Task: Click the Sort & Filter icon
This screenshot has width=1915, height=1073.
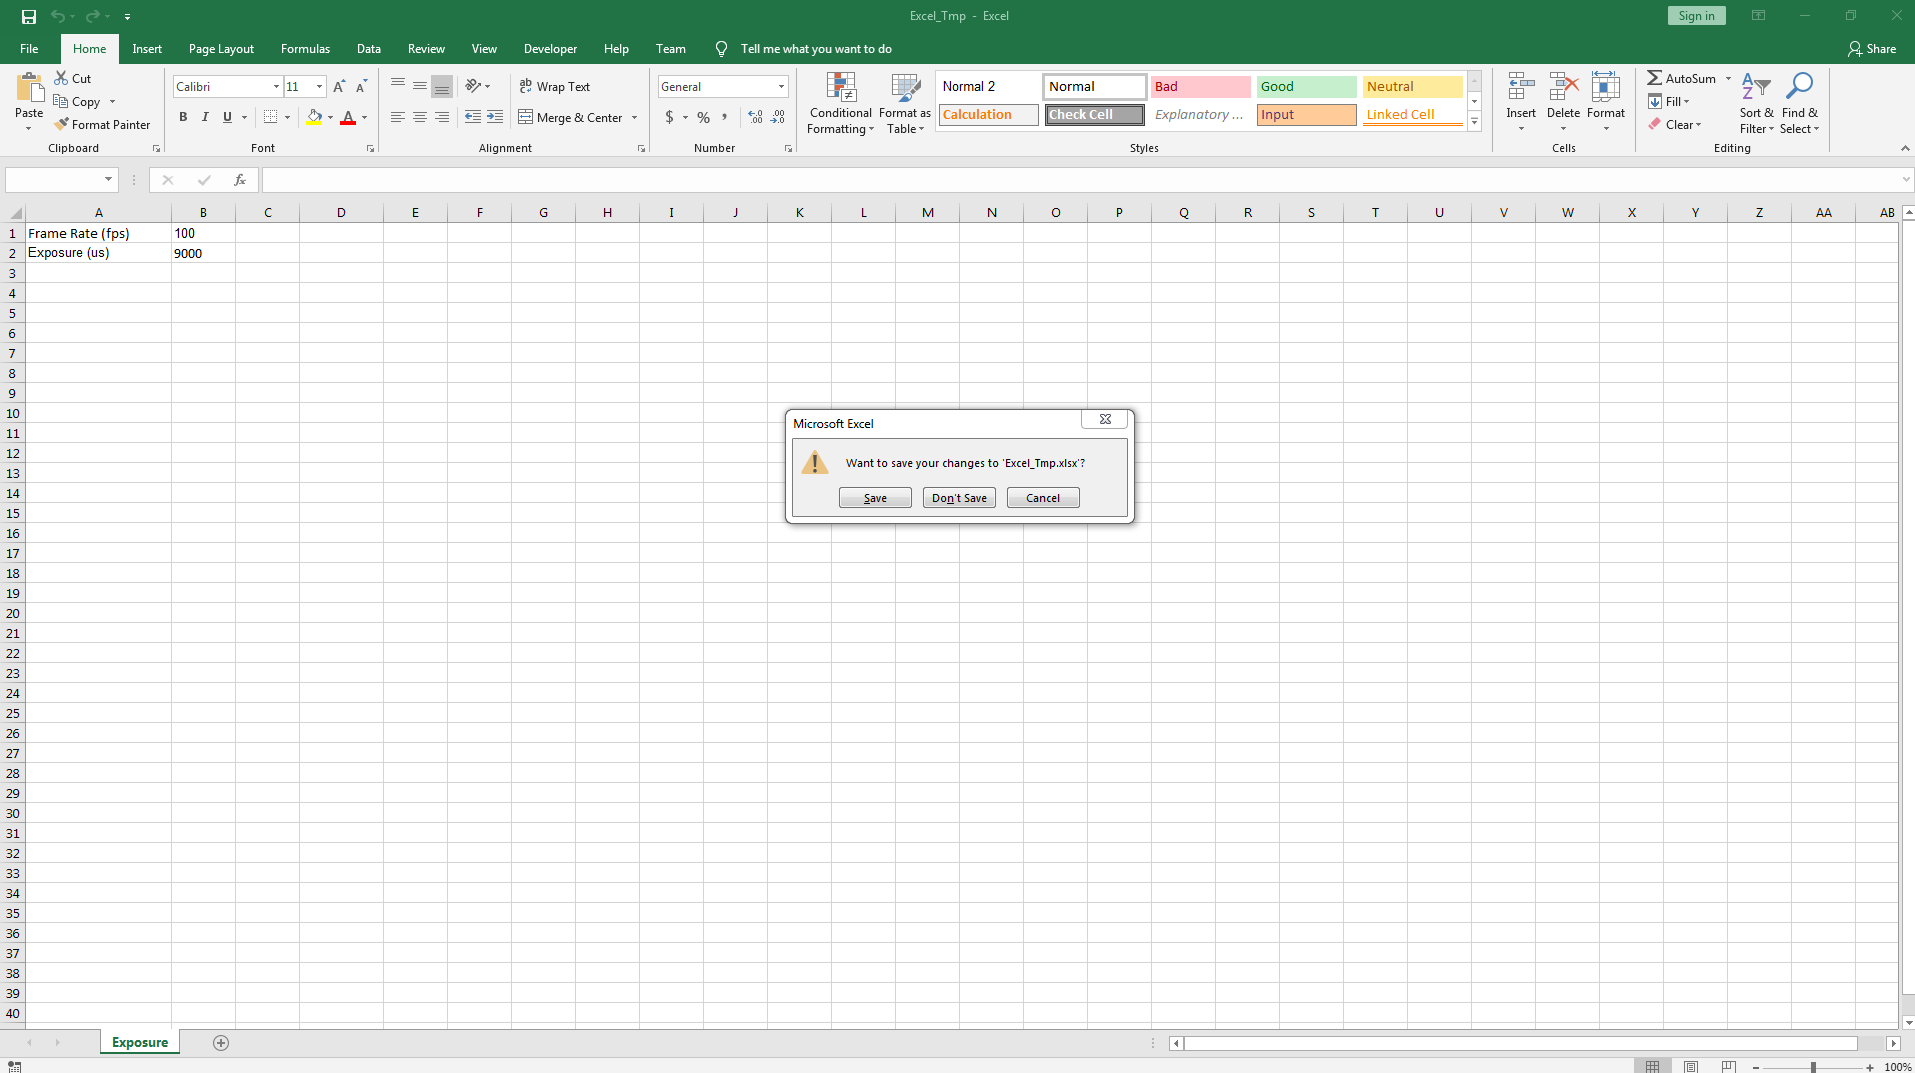Action: [1755, 86]
